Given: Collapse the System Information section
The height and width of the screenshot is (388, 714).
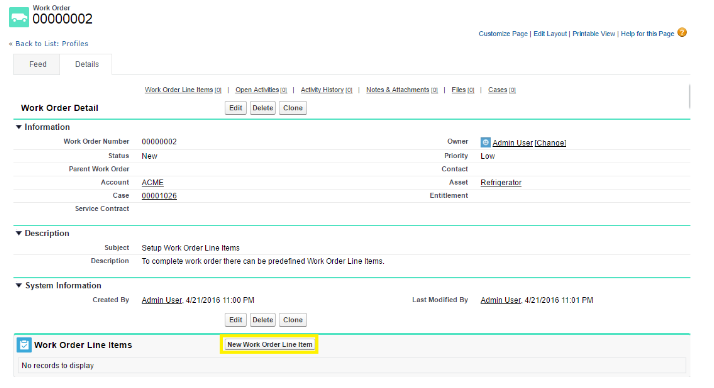Looking at the screenshot, I should pos(19,286).
